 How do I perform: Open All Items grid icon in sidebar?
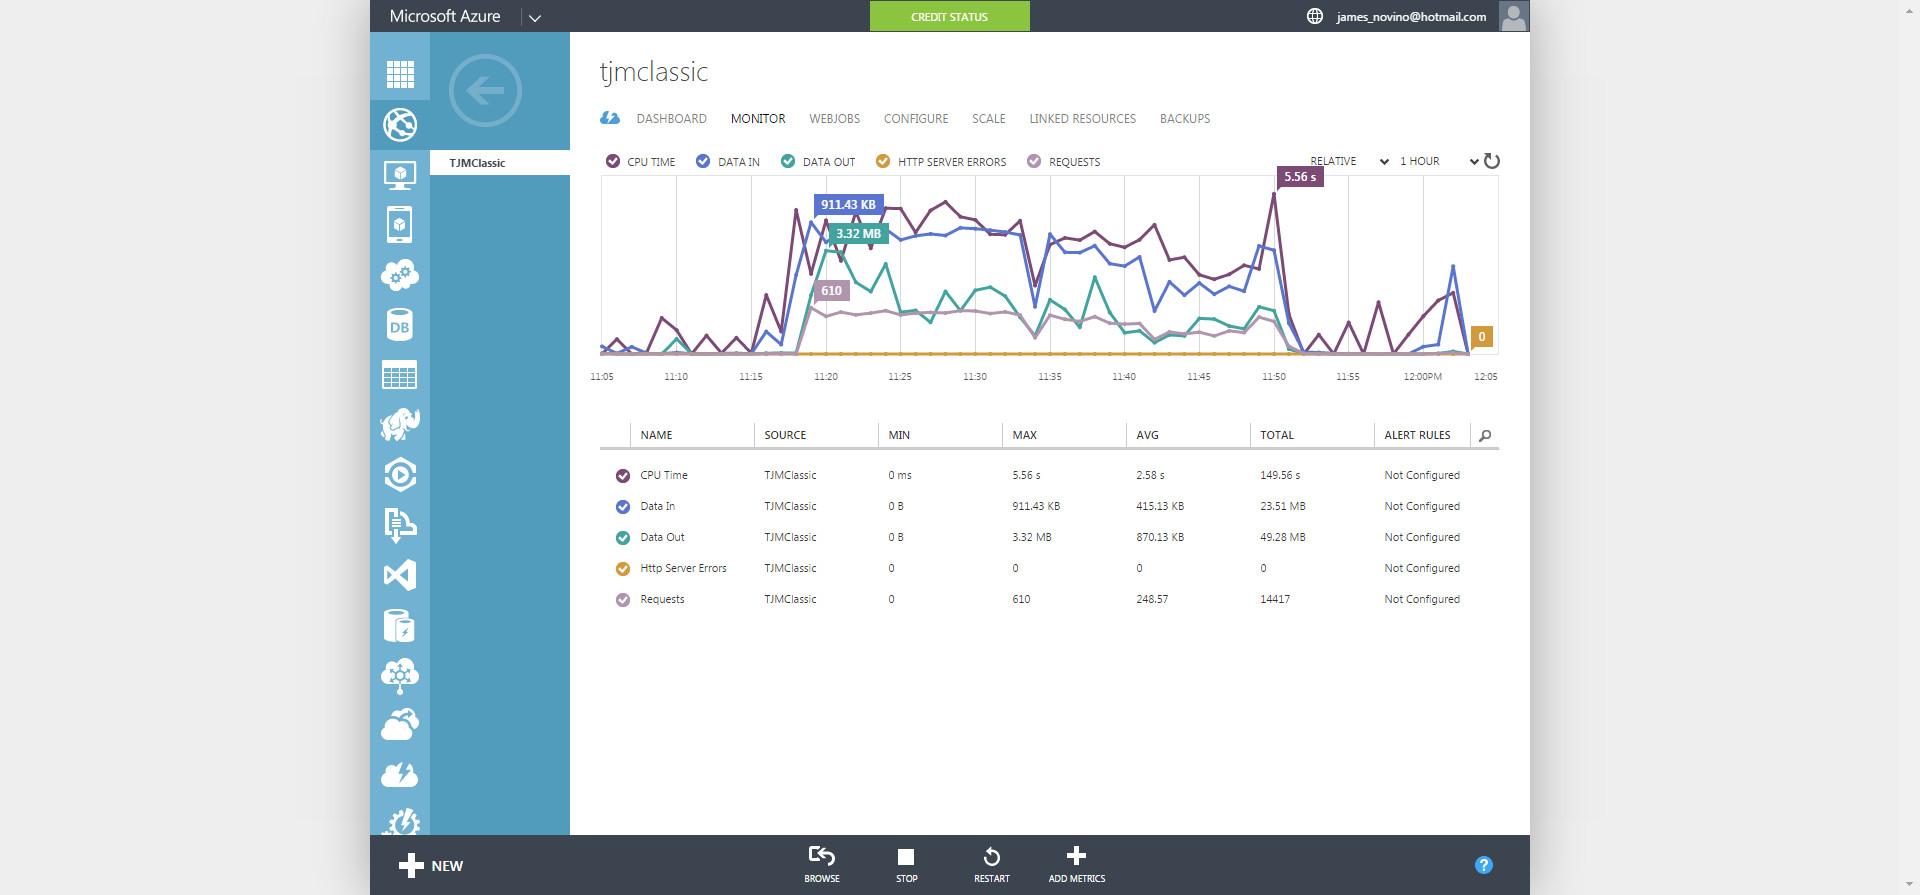click(x=400, y=74)
